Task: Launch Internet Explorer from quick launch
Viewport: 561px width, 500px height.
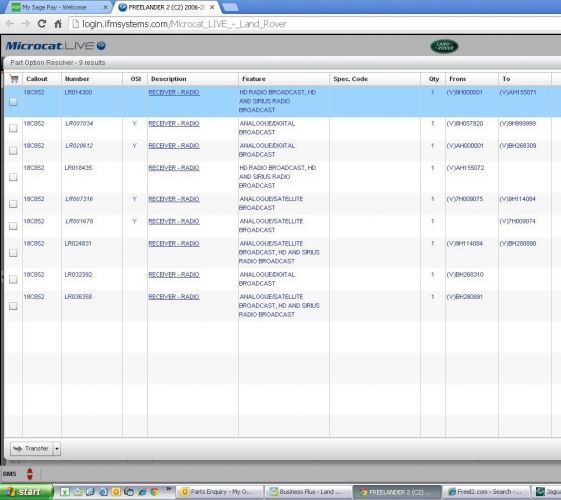Action: click(142, 492)
